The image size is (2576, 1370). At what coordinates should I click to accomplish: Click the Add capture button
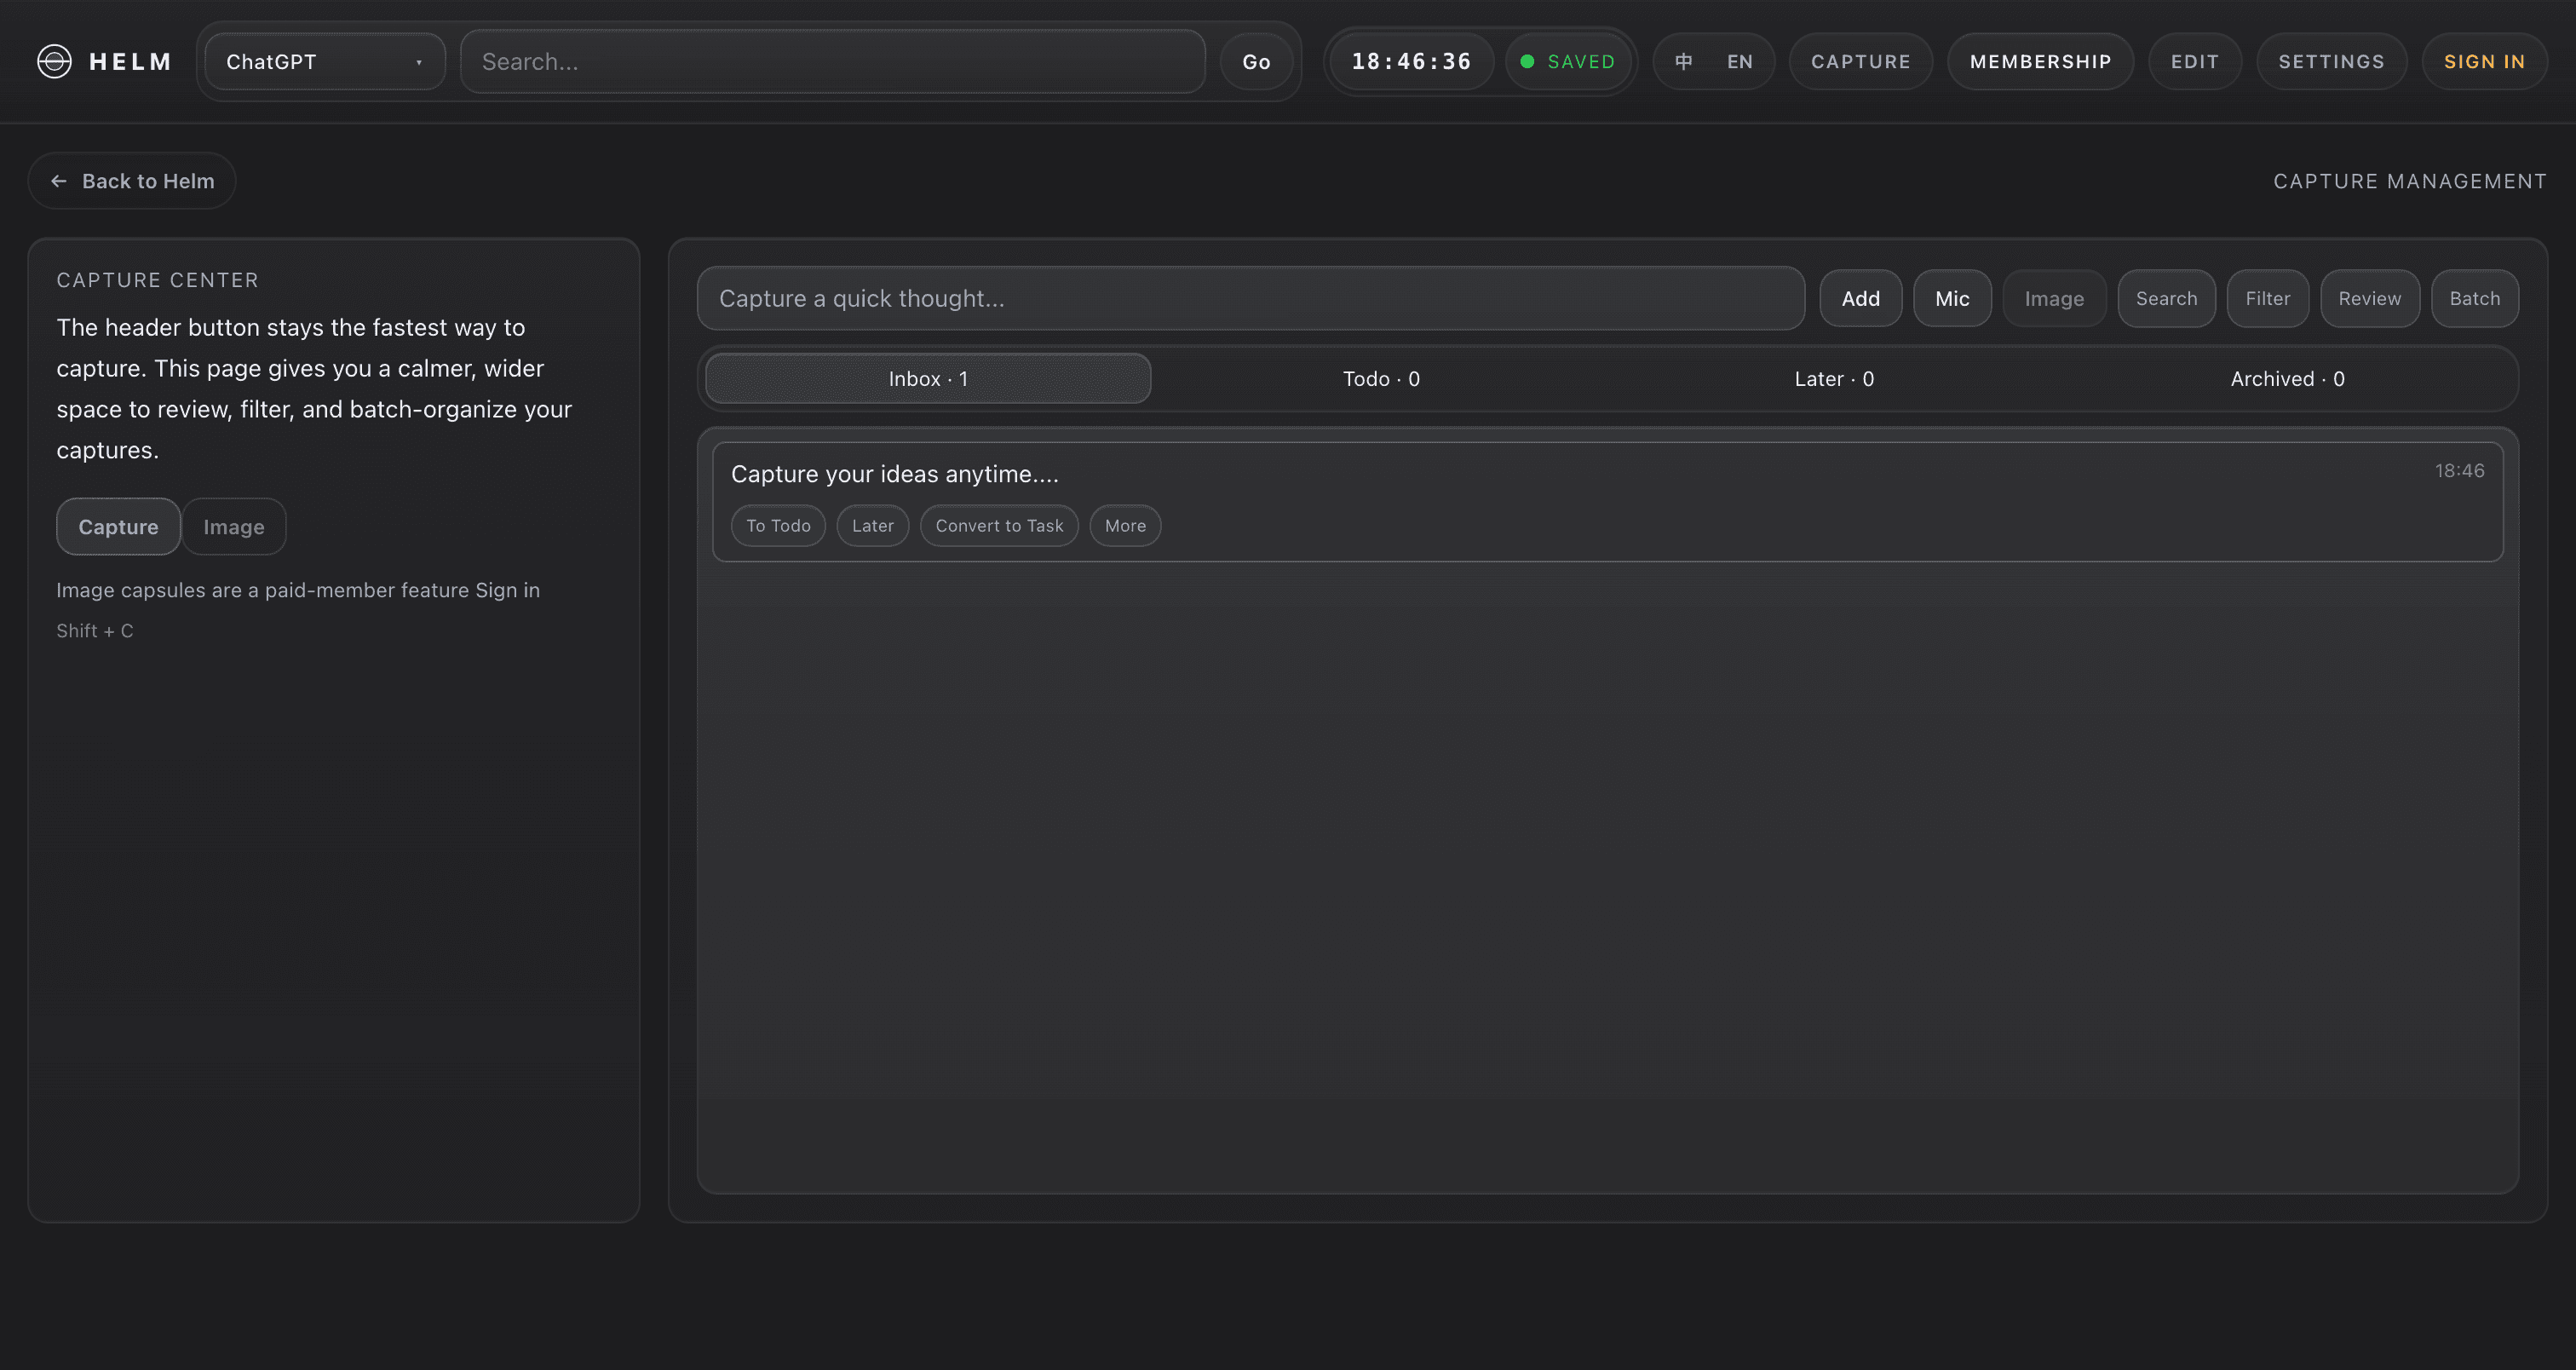(x=1860, y=298)
